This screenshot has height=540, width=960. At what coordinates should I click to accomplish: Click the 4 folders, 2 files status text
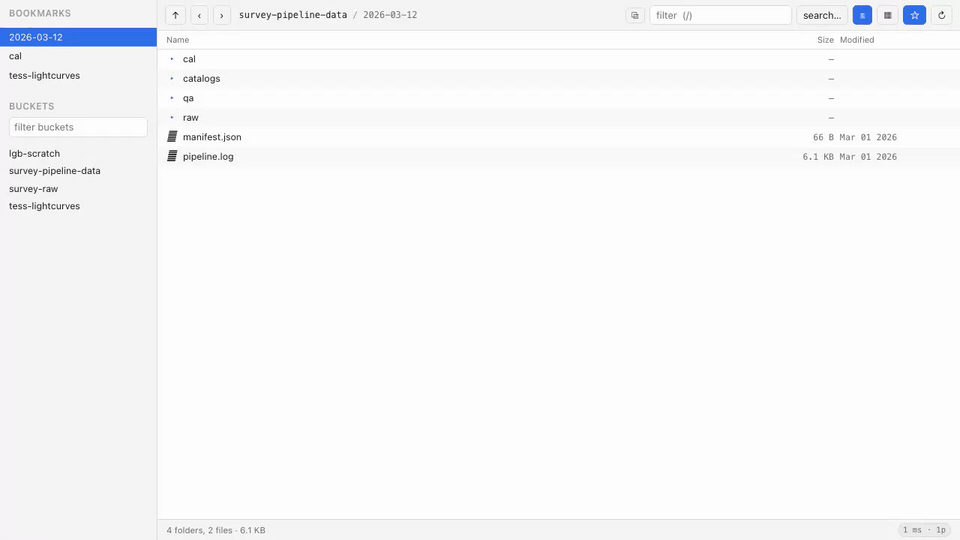tap(216, 530)
